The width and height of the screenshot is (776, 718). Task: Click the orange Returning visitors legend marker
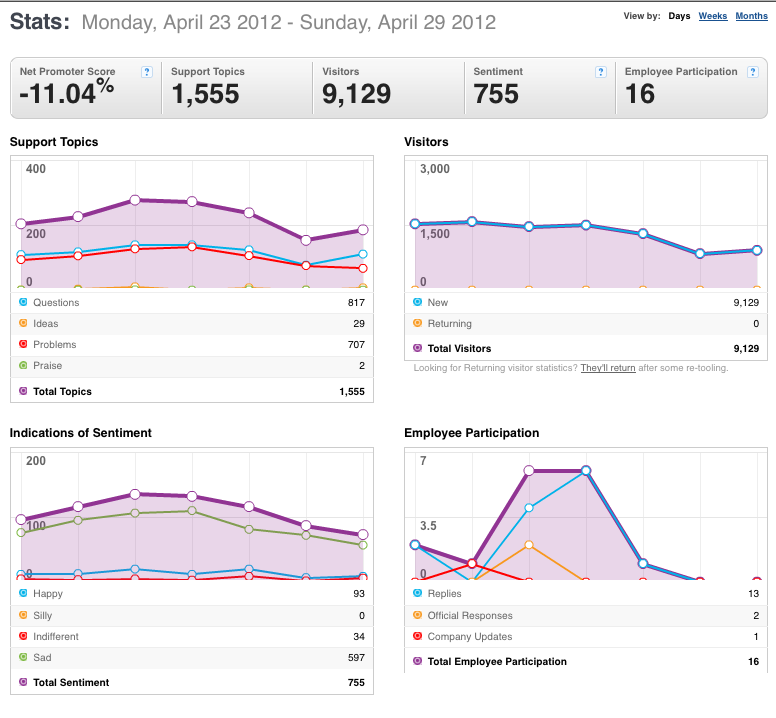click(x=417, y=323)
